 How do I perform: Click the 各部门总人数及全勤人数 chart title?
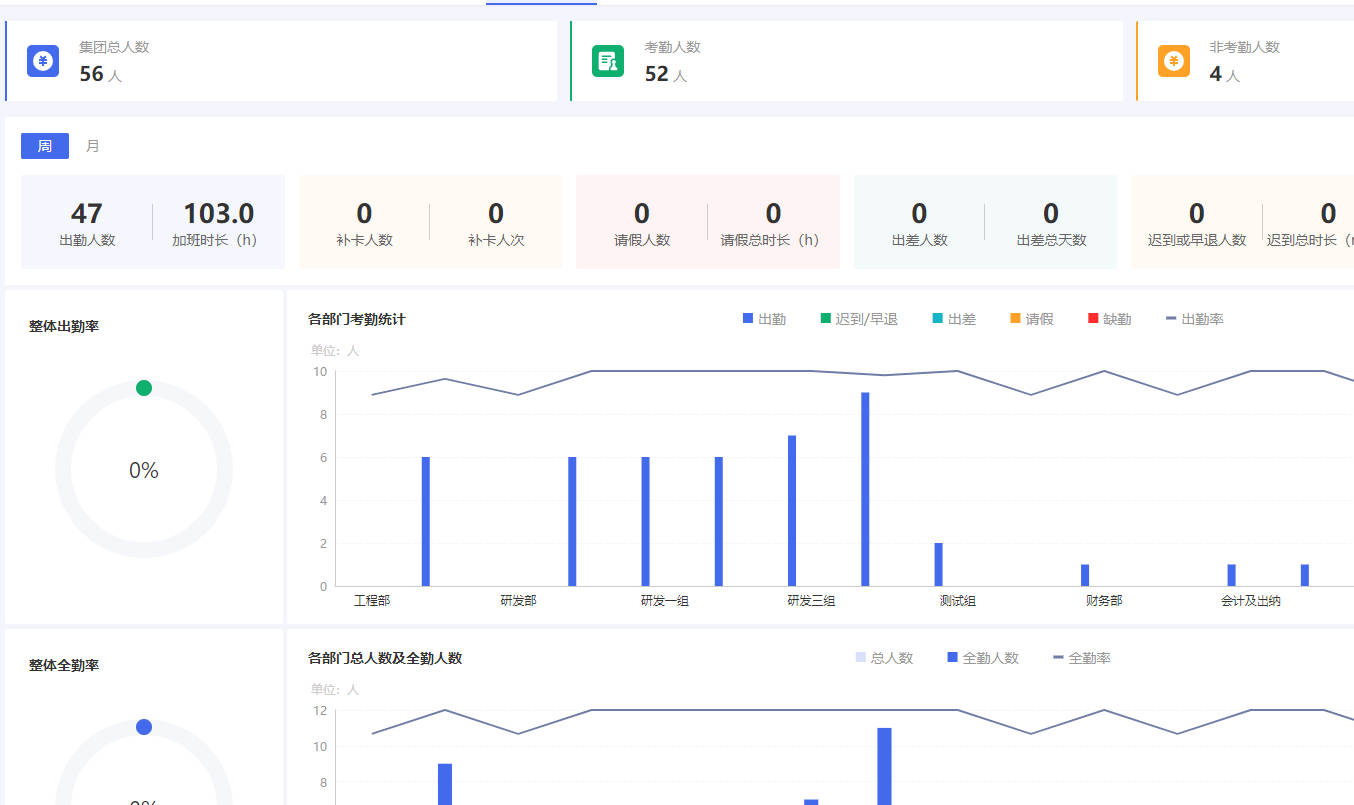point(385,658)
